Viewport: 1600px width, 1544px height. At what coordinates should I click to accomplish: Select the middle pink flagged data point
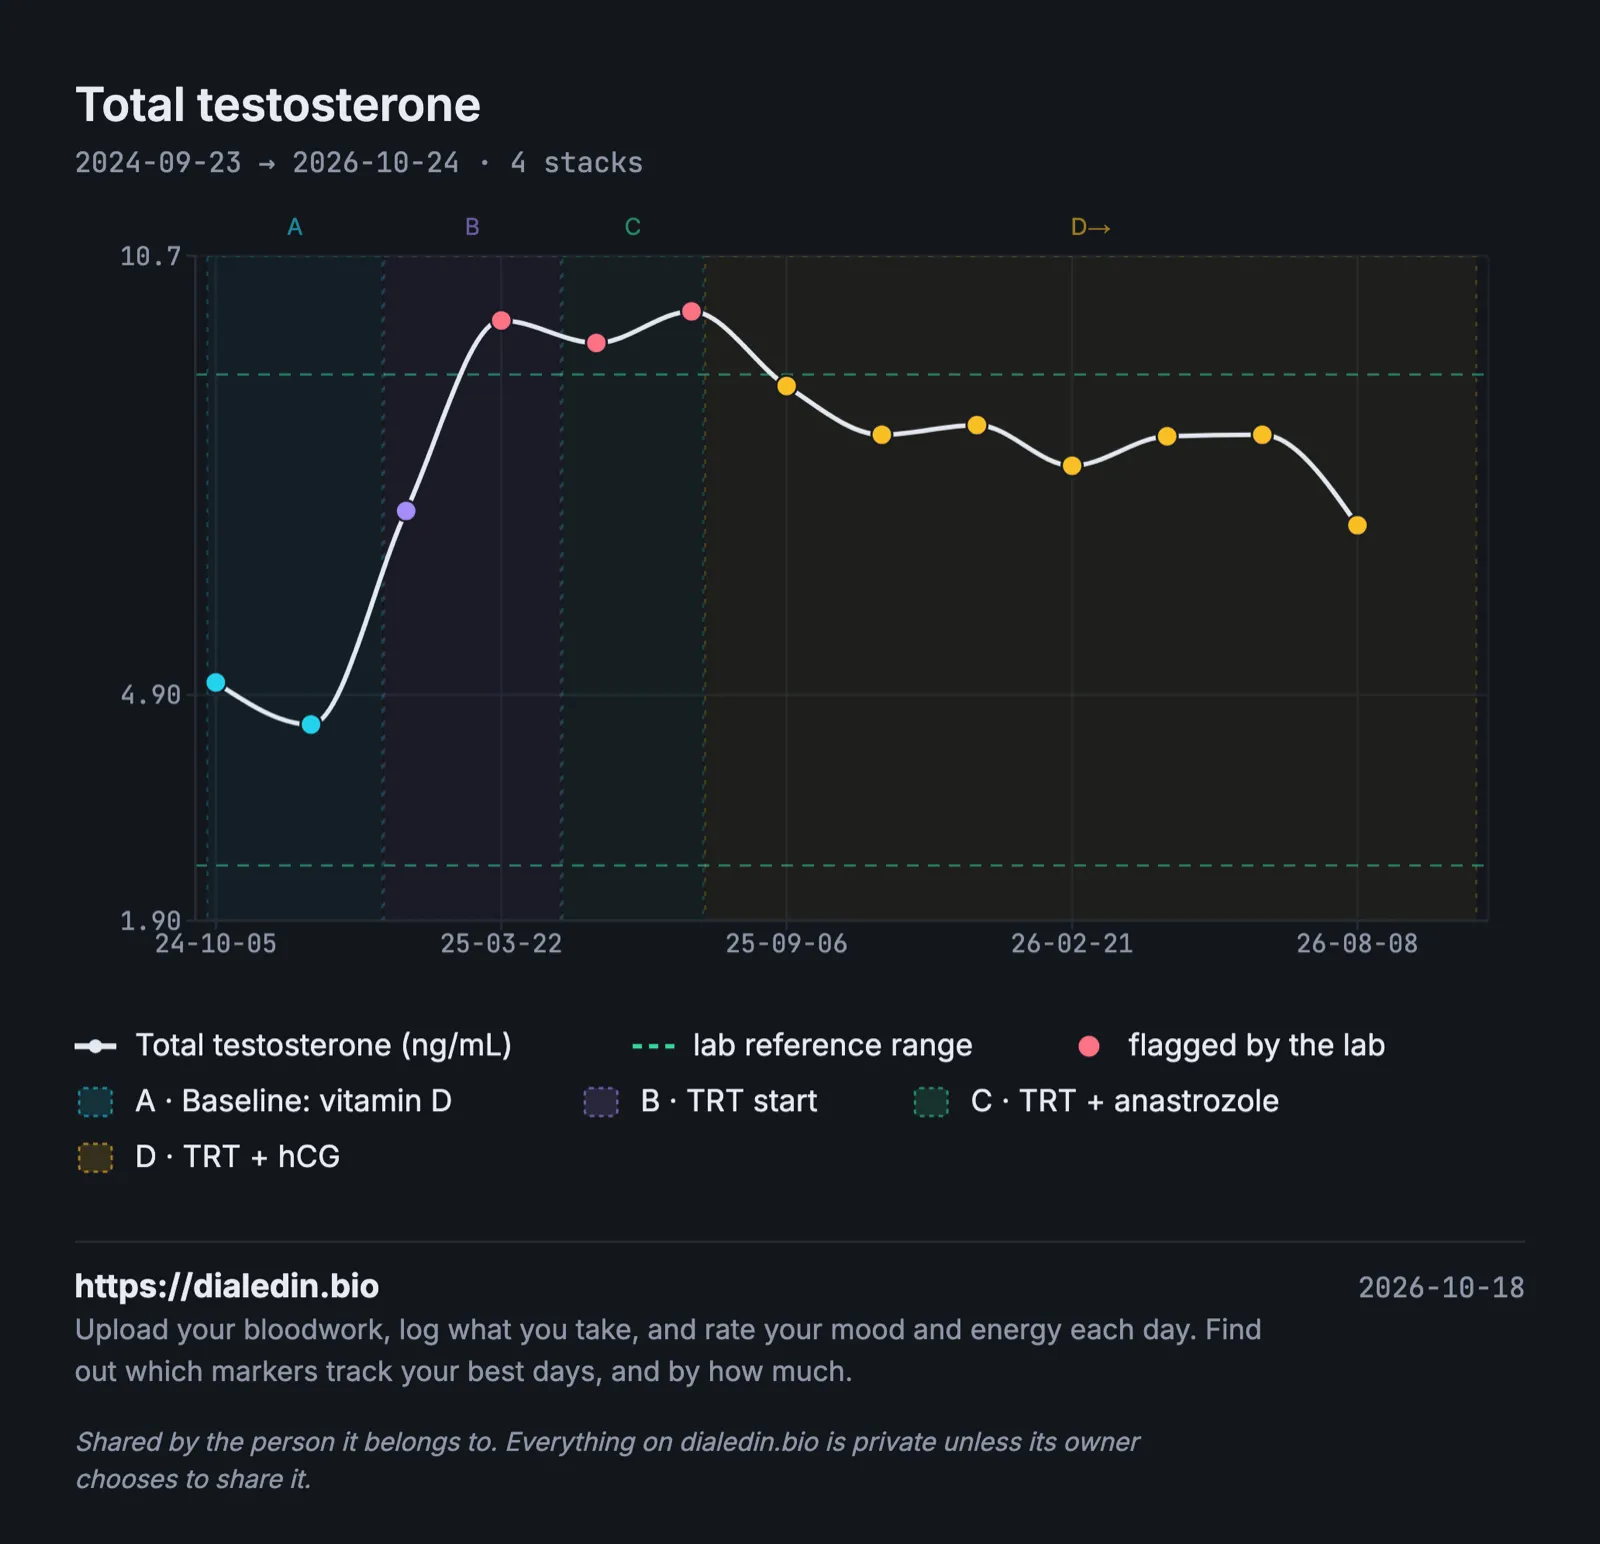click(596, 343)
